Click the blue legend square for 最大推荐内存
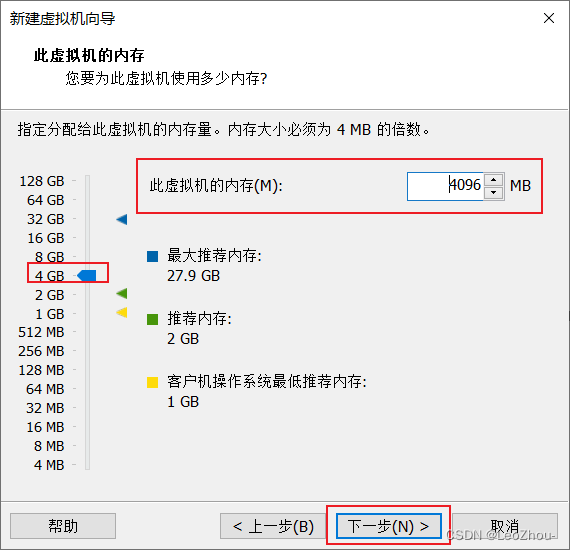The height and width of the screenshot is (550, 570). pos(152,256)
